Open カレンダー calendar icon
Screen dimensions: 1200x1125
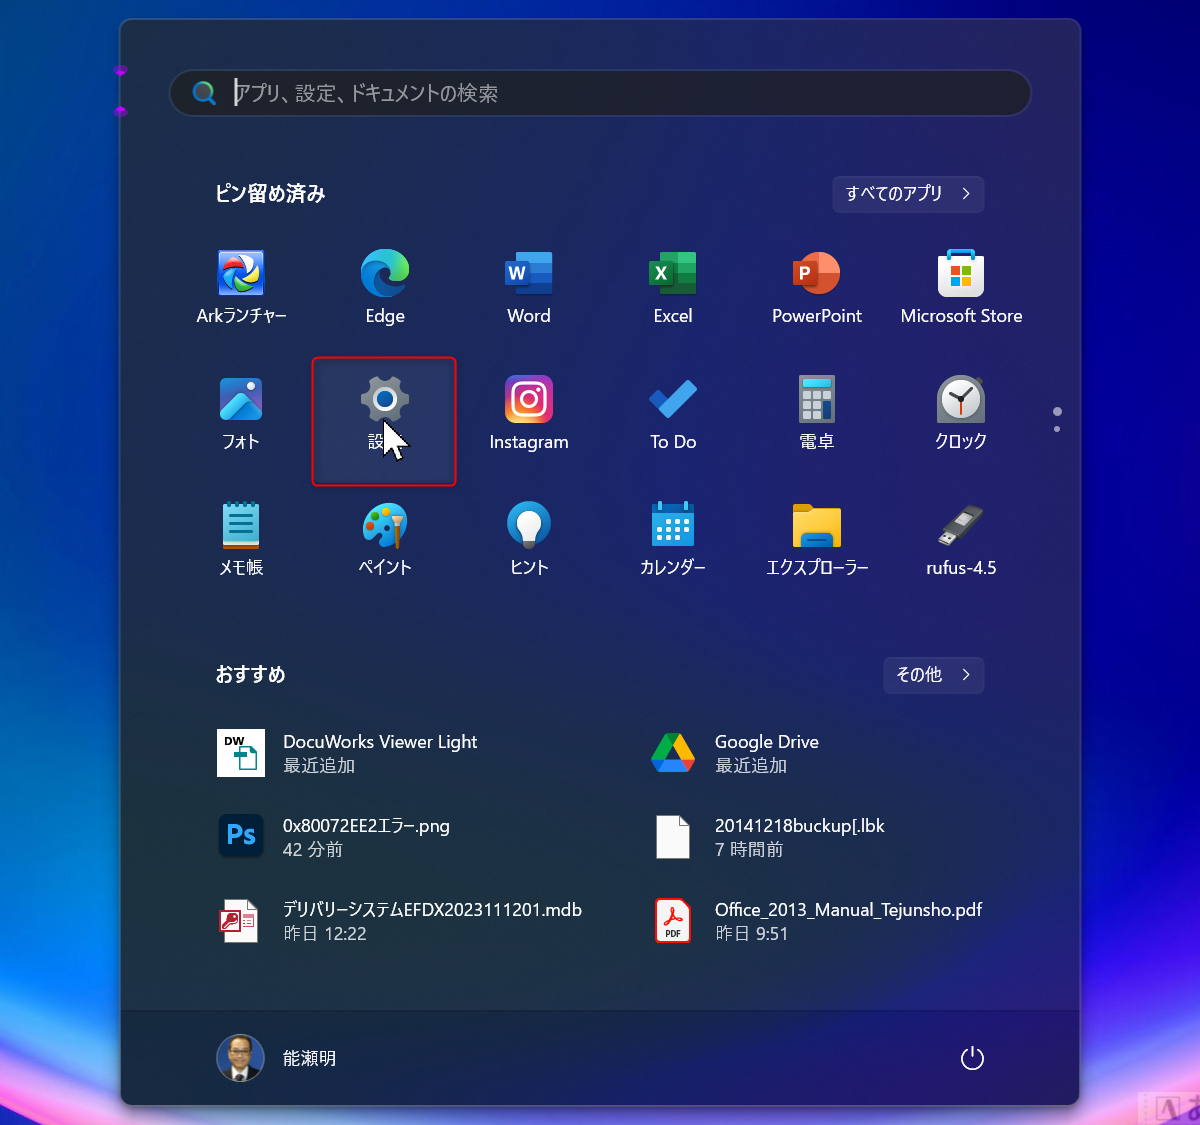[673, 526]
